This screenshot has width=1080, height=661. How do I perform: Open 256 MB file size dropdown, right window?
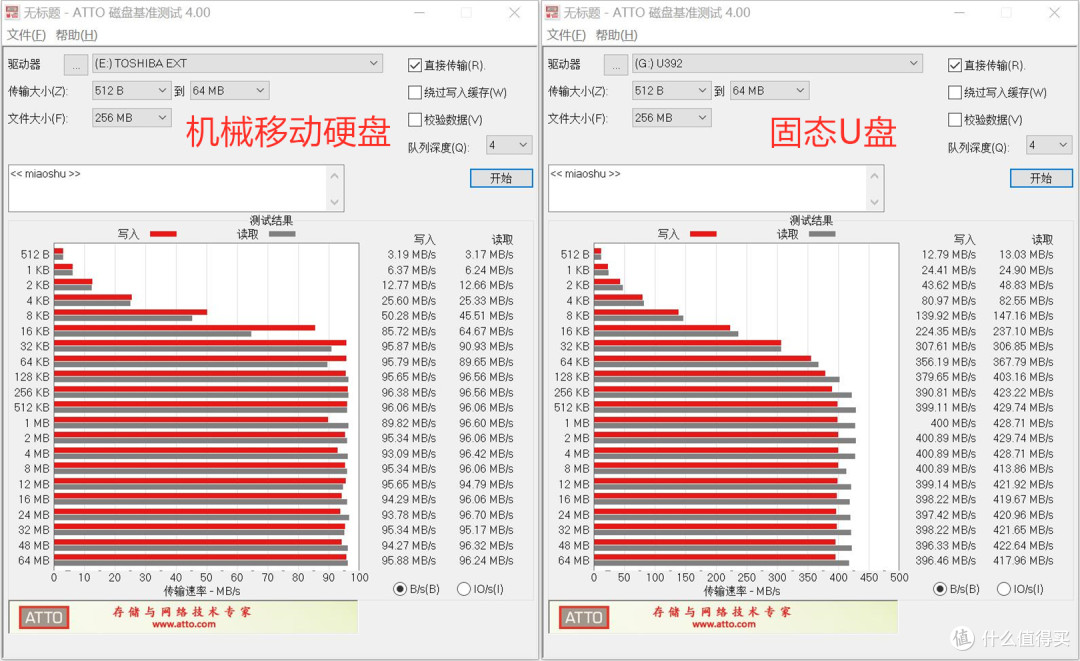pos(672,118)
